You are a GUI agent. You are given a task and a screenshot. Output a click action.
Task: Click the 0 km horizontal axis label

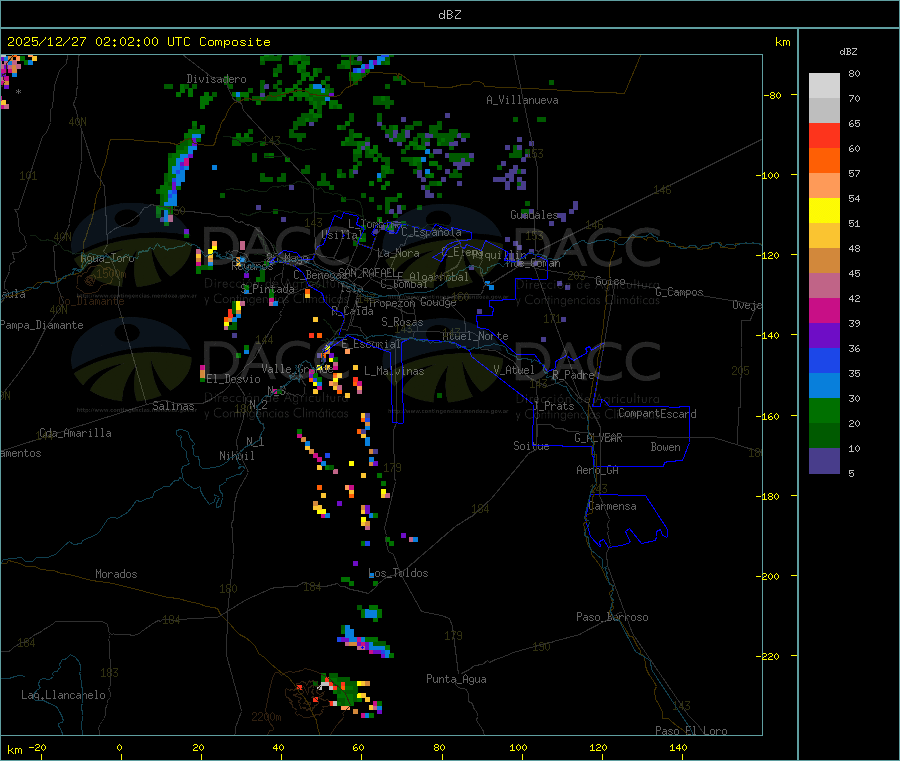[x=119, y=747]
